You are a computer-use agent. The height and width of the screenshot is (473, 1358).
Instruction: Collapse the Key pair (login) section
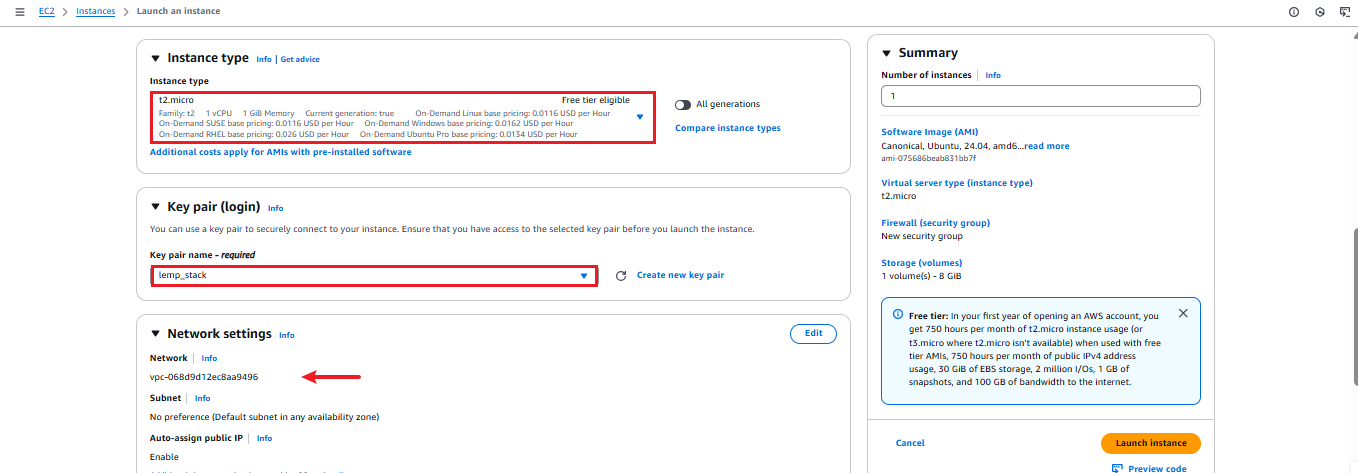[x=155, y=207]
